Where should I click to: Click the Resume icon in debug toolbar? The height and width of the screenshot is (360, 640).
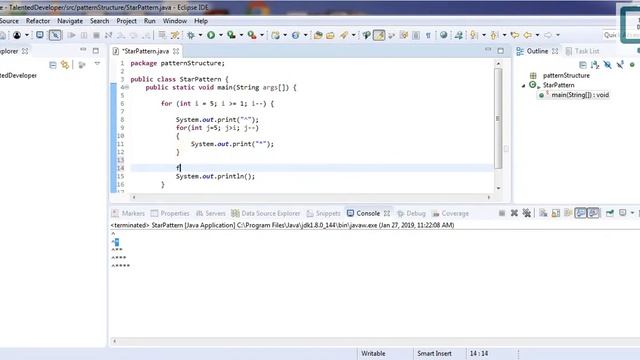[71, 36]
